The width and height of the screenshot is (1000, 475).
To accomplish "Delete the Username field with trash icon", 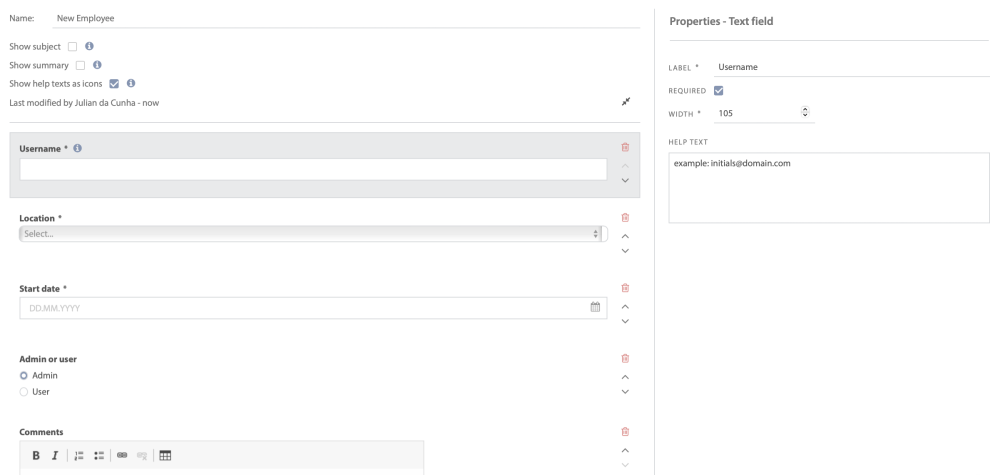I will tap(626, 148).
